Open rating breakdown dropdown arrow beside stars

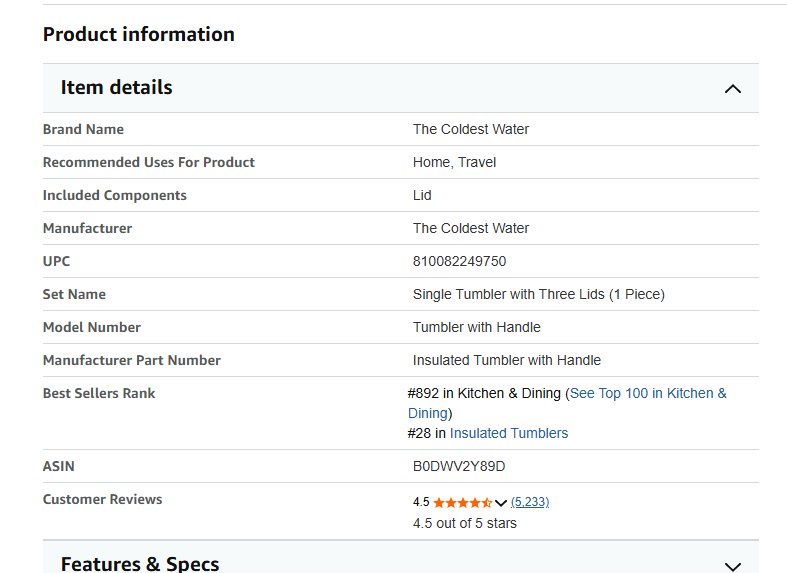(x=500, y=502)
